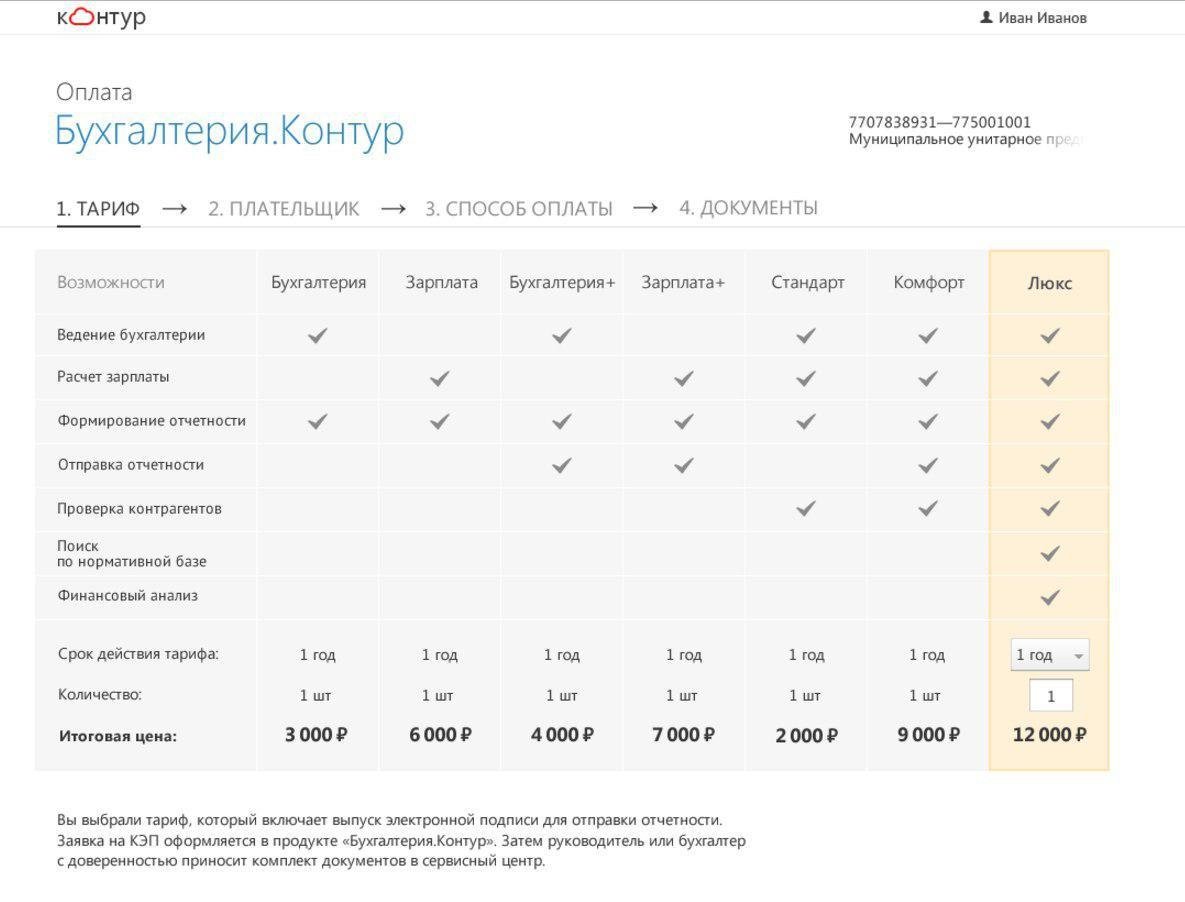This screenshot has width=1185, height=902.
Task: Click checkmark for Поиск по нормативной базе under Люкс
Action: pos(1050,554)
